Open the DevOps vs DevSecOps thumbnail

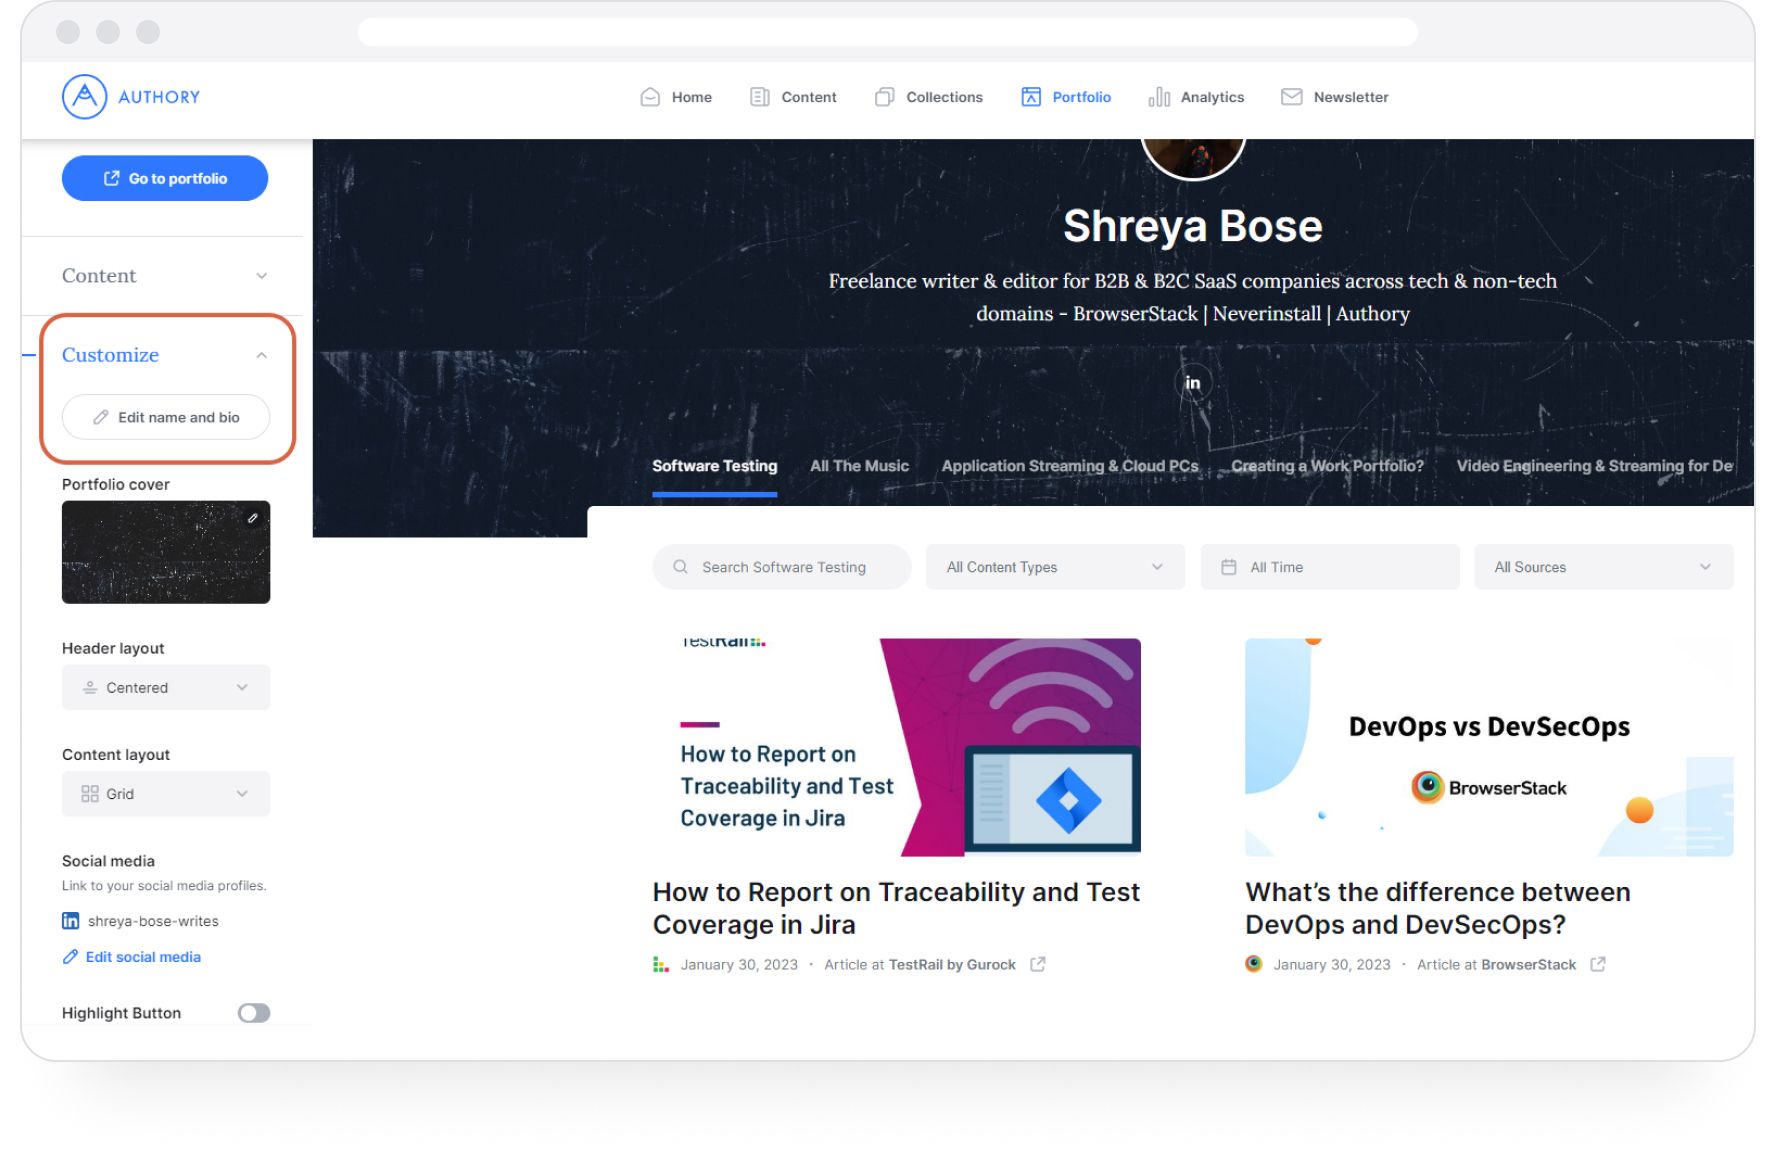click(1489, 747)
